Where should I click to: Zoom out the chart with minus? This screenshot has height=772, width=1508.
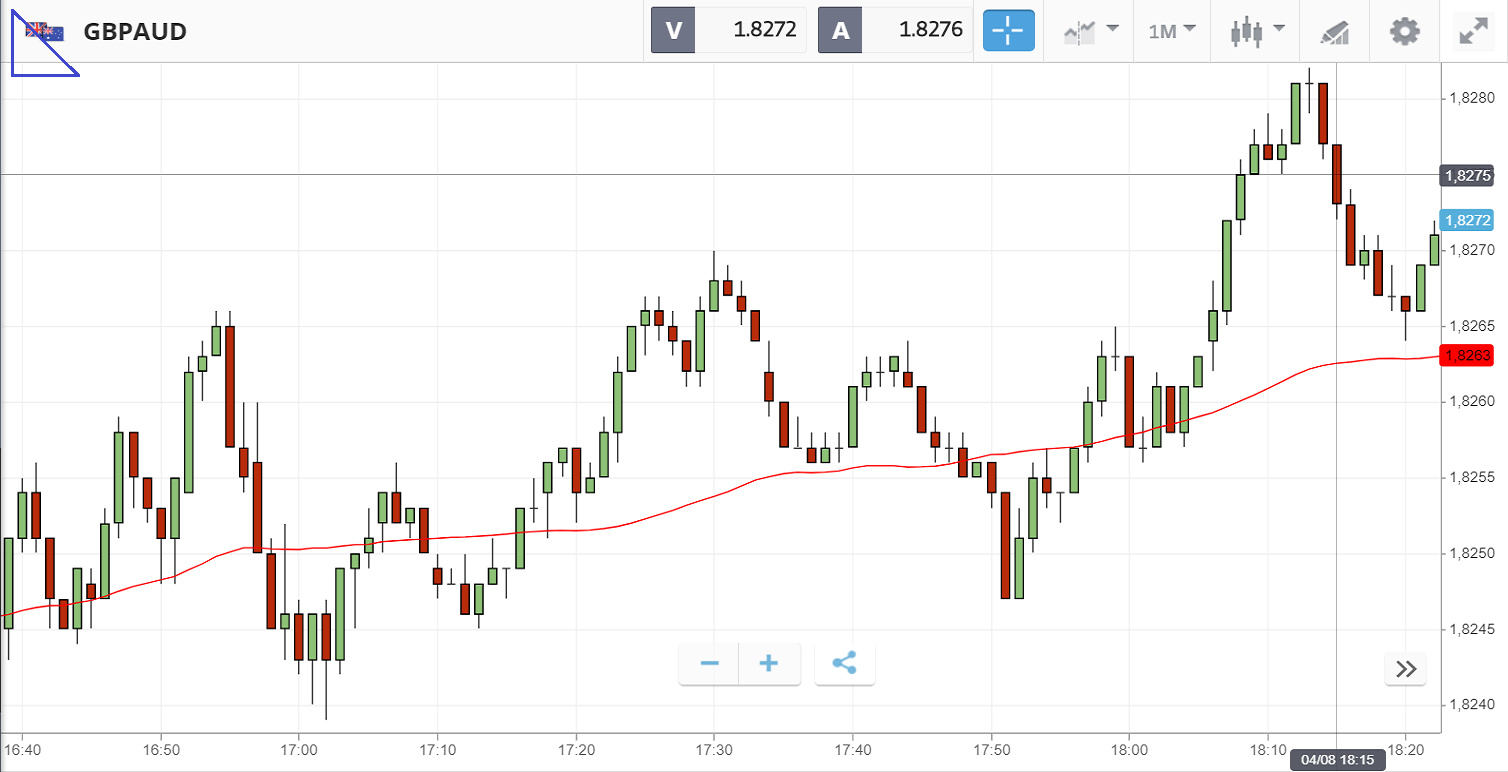pos(710,664)
